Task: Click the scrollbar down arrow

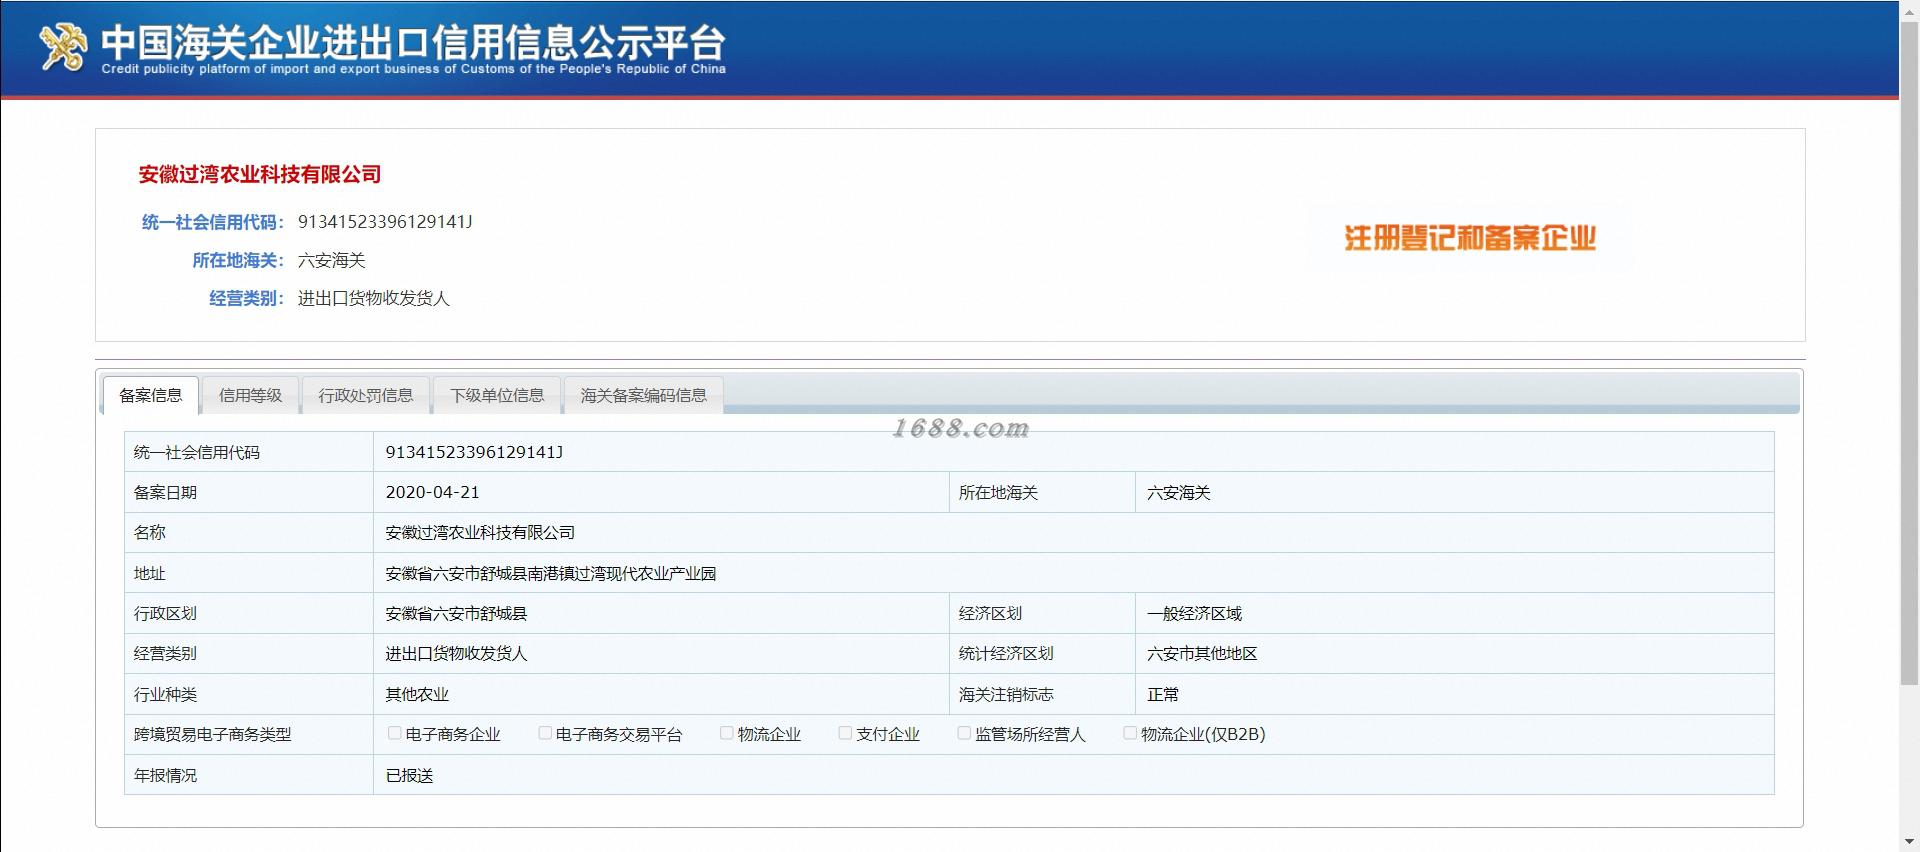Action: (1909, 842)
